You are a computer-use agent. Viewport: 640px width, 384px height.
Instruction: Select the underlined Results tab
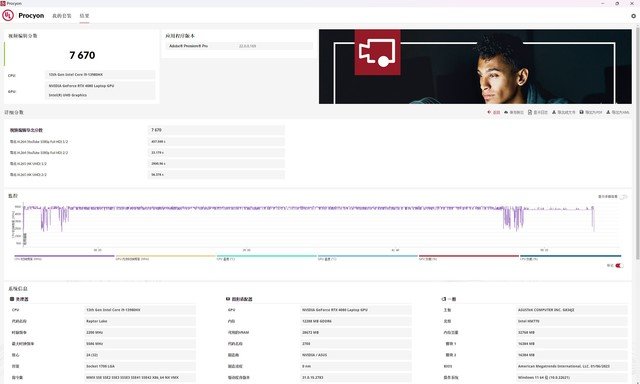[x=84, y=16]
